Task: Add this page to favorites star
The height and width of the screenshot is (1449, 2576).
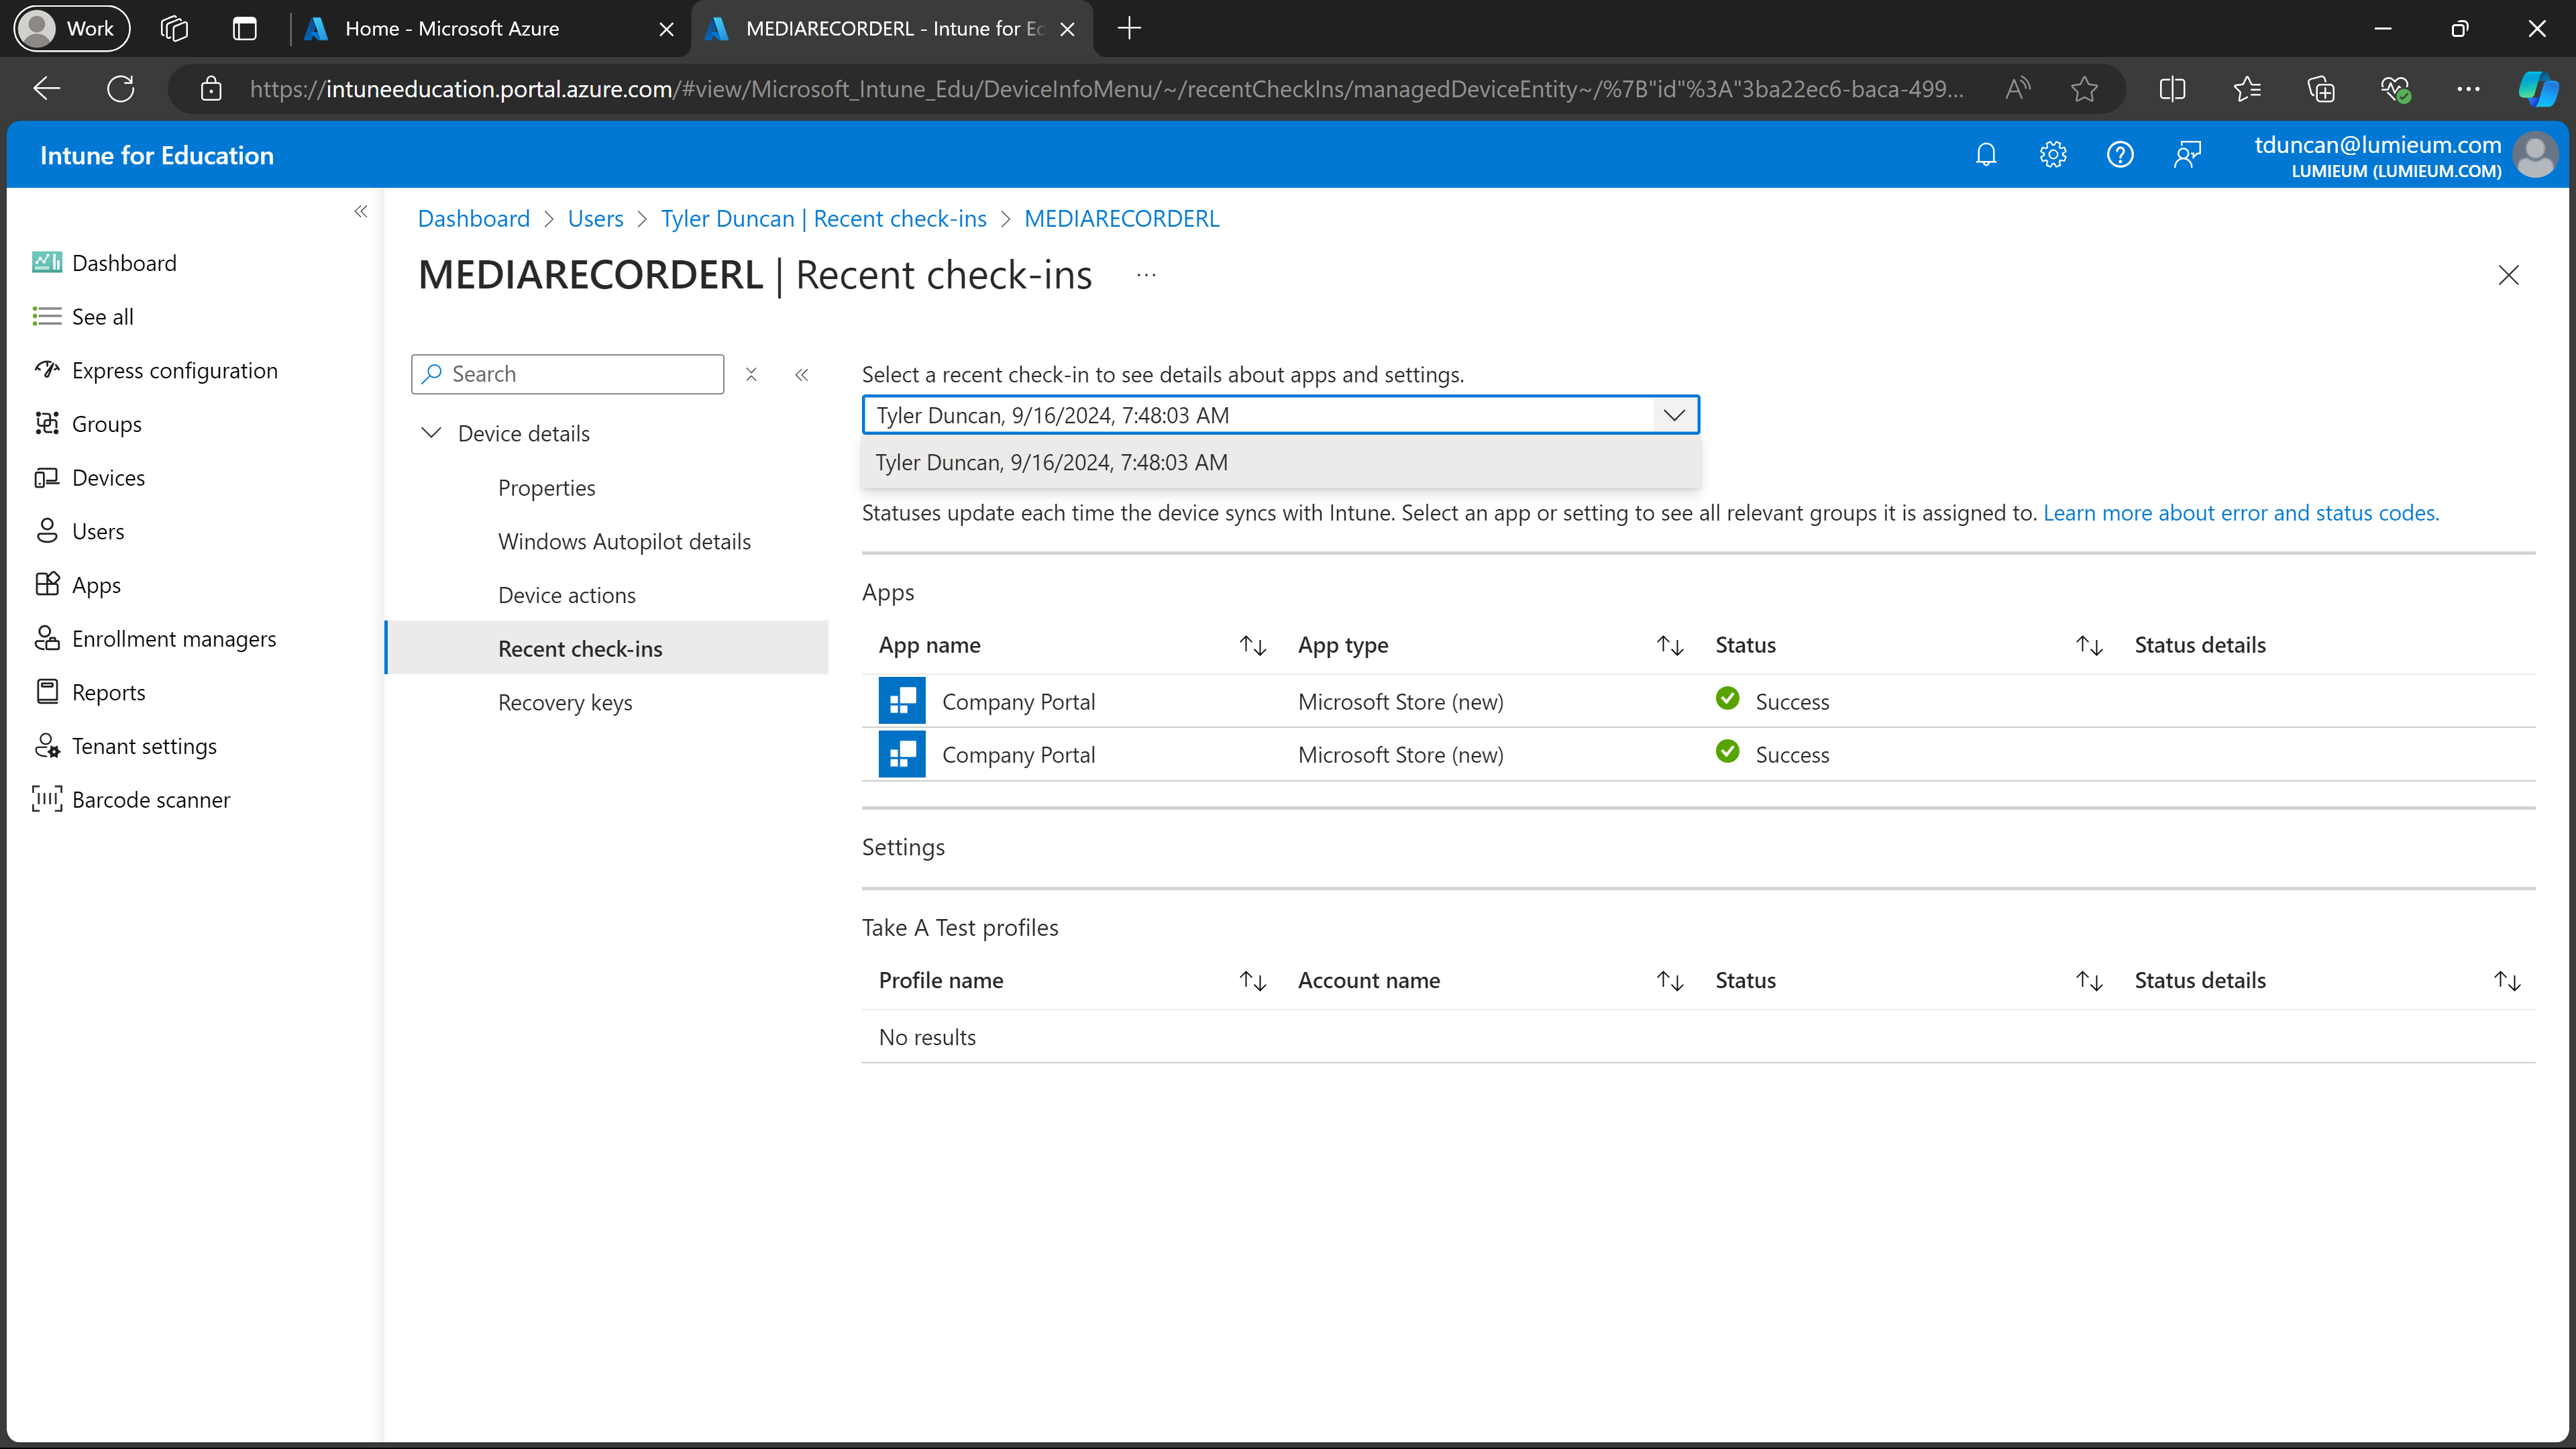Action: (x=2084, y=89)
